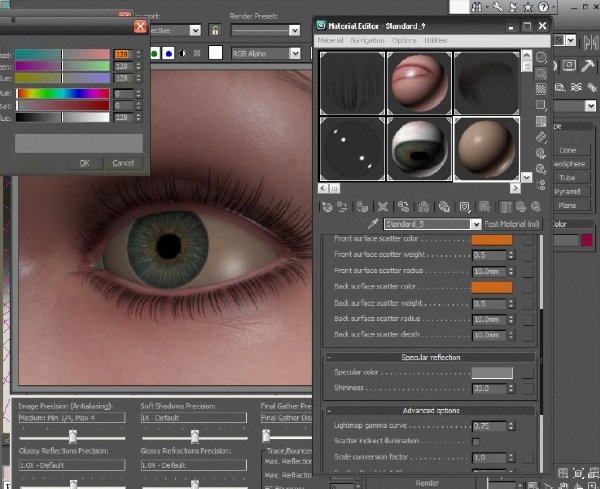Open Material/Map Navigator icon
This screenshot has width=600, height=489.
tap(541, 185)
